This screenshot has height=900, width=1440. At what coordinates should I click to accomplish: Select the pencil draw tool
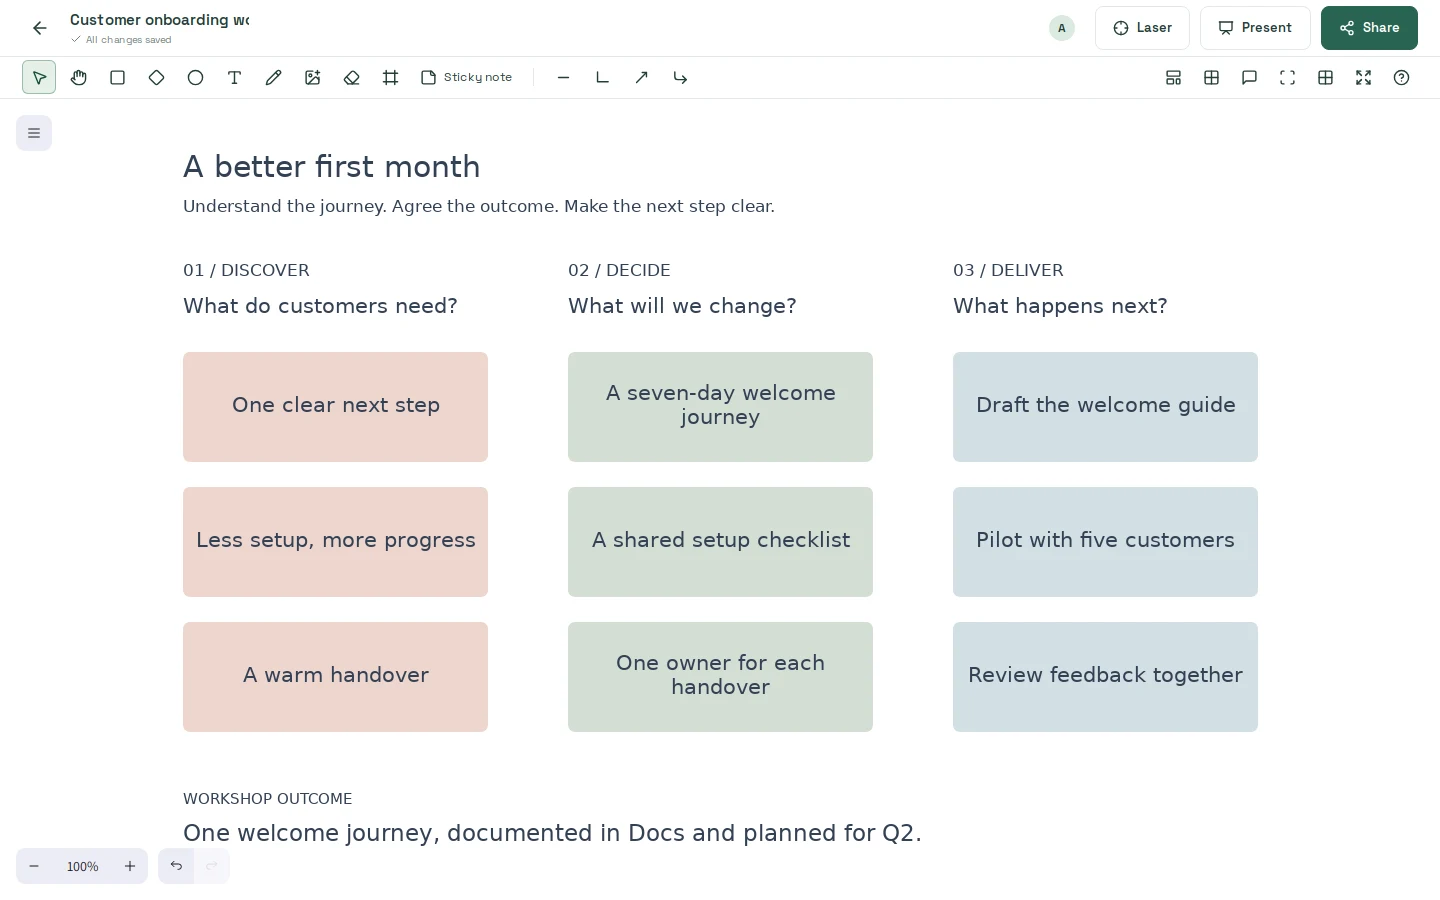click(273, 77)
